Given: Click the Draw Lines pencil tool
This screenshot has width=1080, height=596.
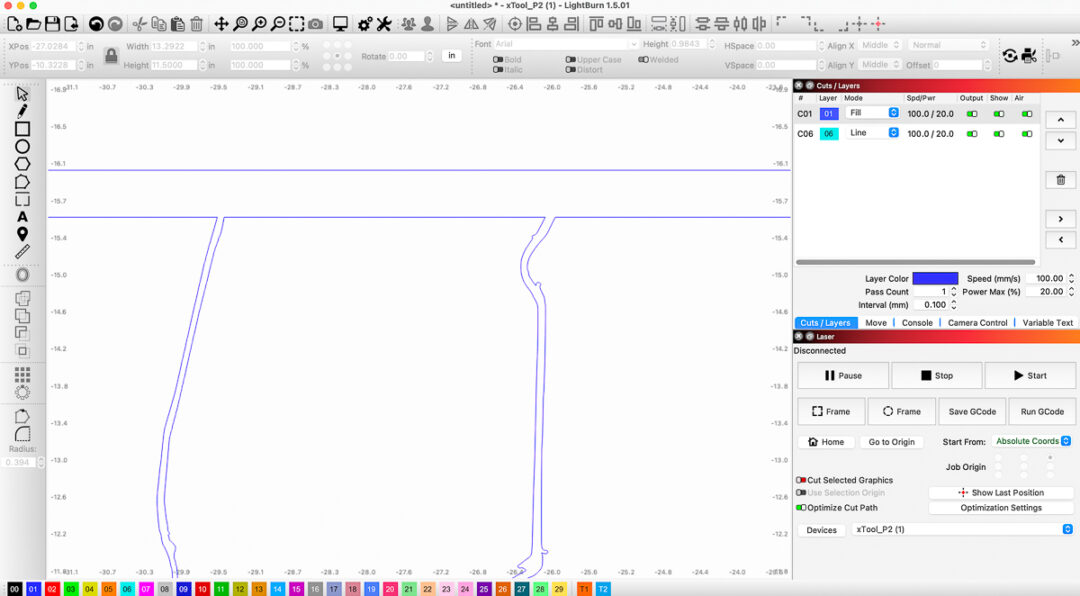Looking at the screenshot, I should (22, 111).
